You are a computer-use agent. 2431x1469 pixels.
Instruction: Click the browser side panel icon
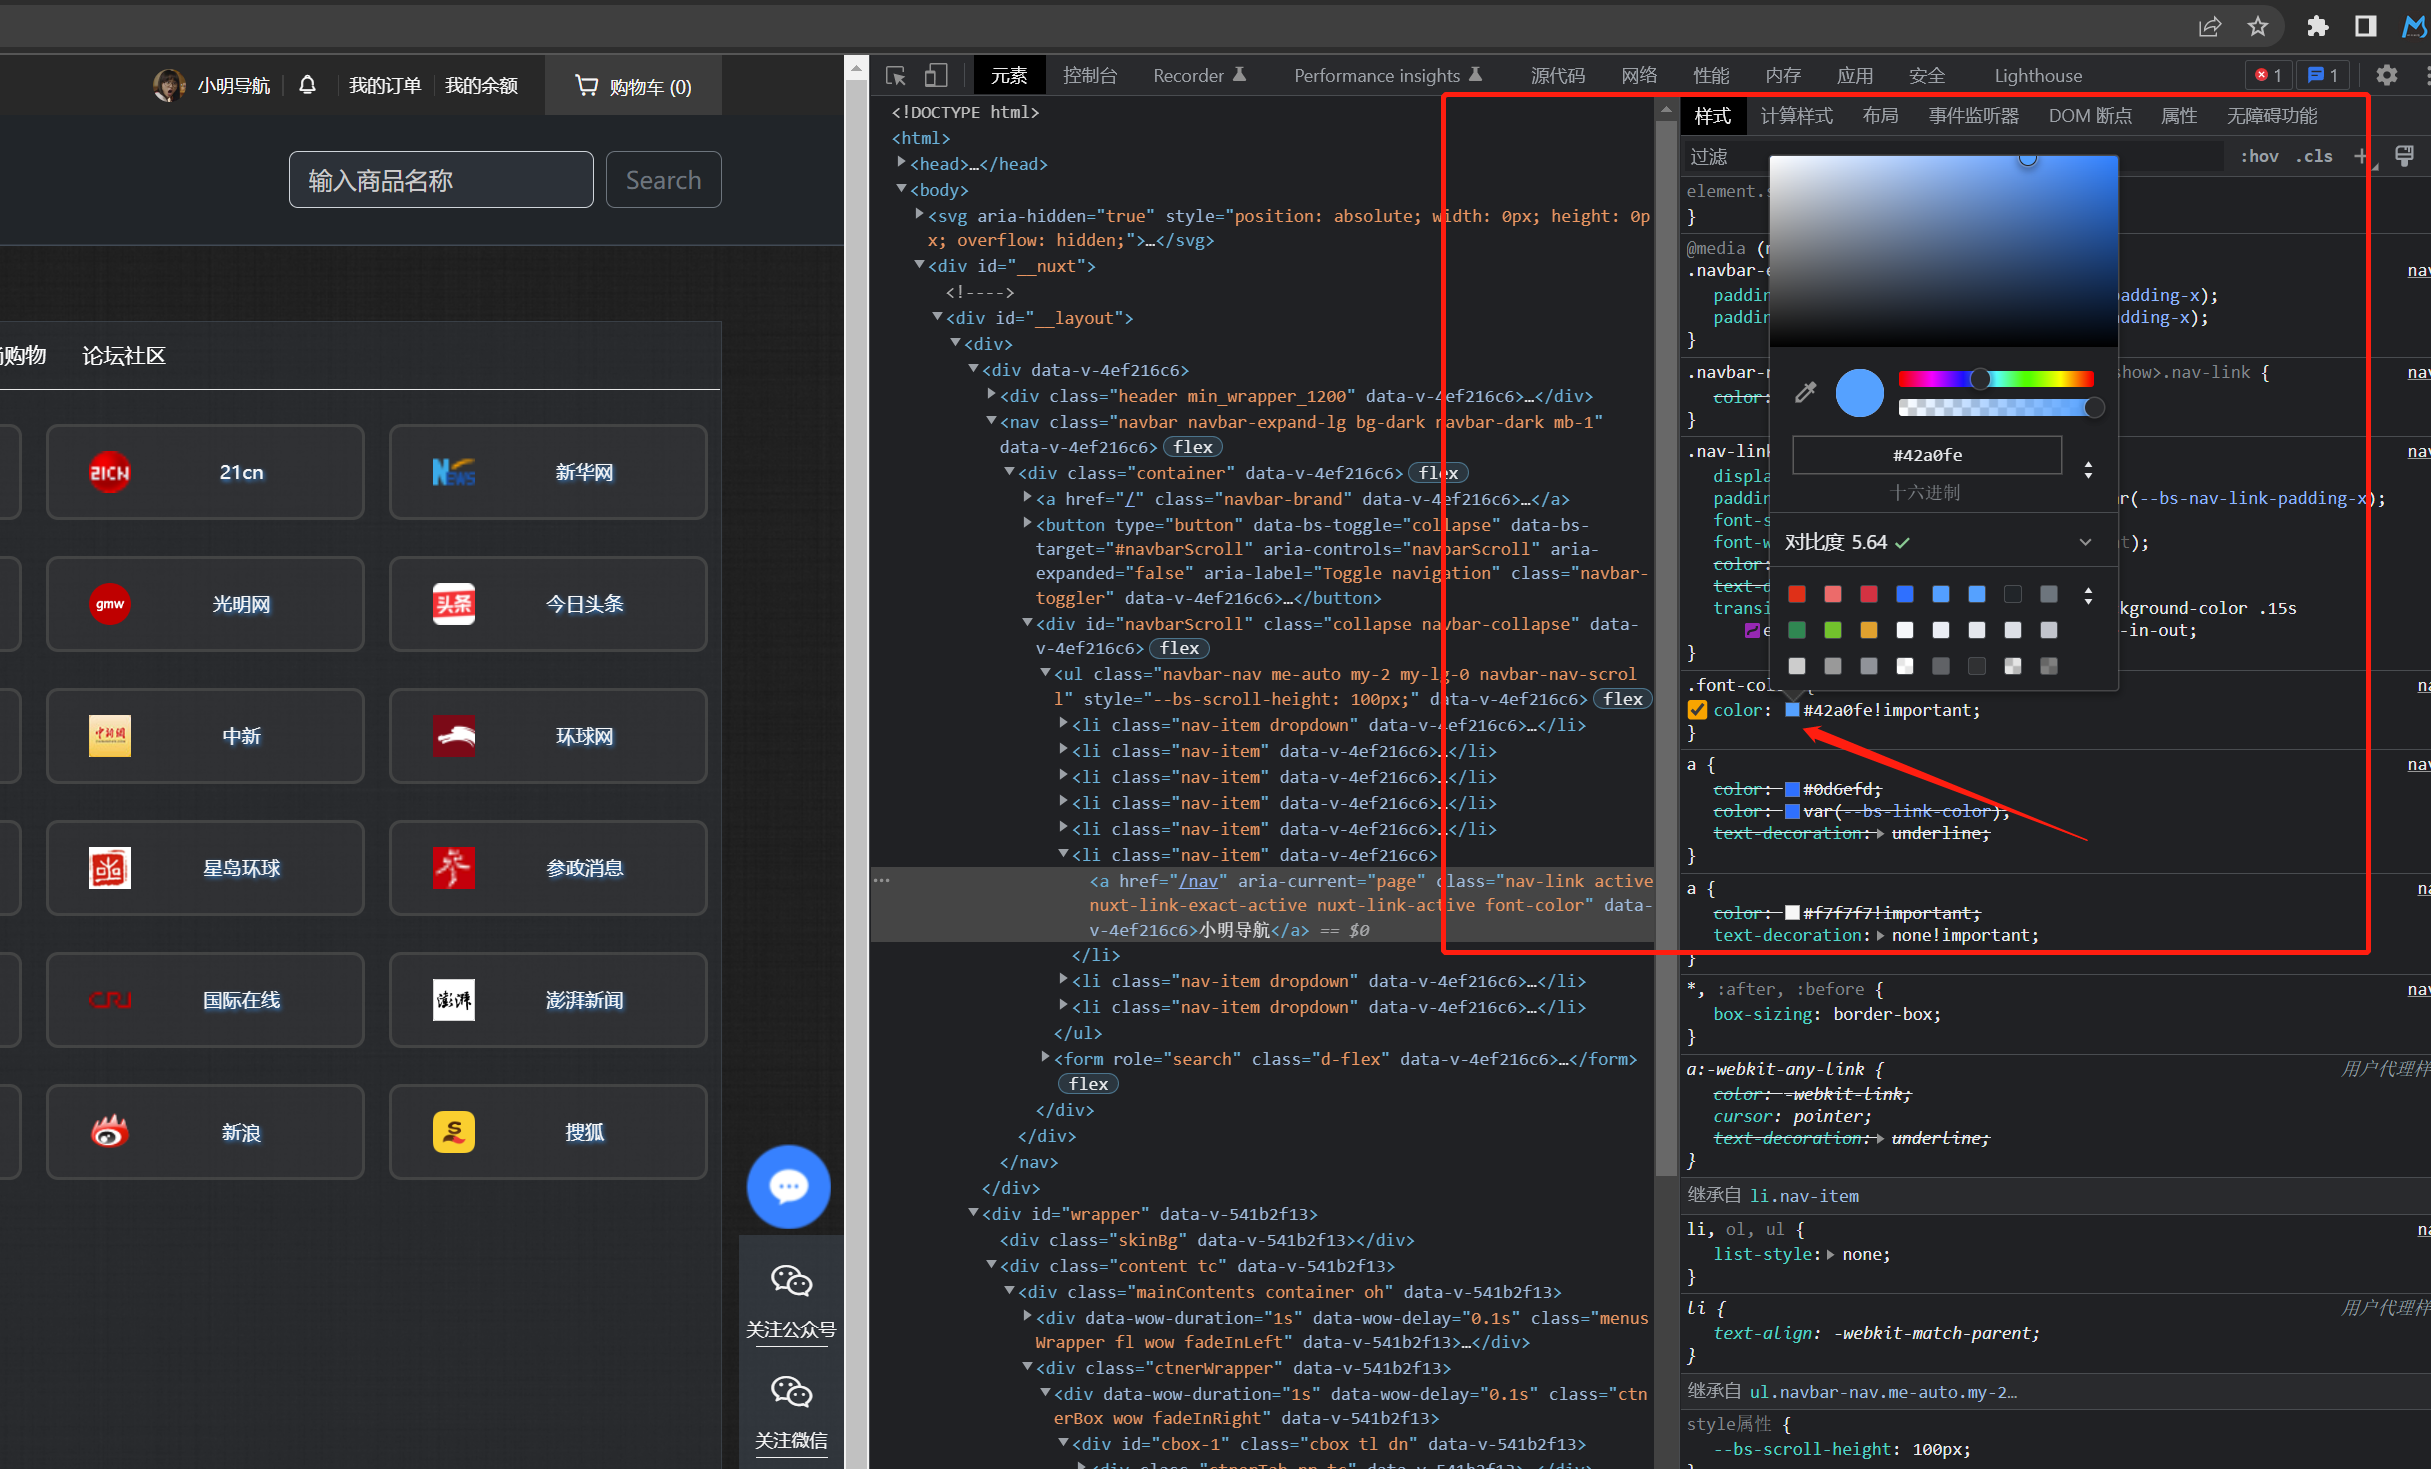click(x=2366, y=27)
